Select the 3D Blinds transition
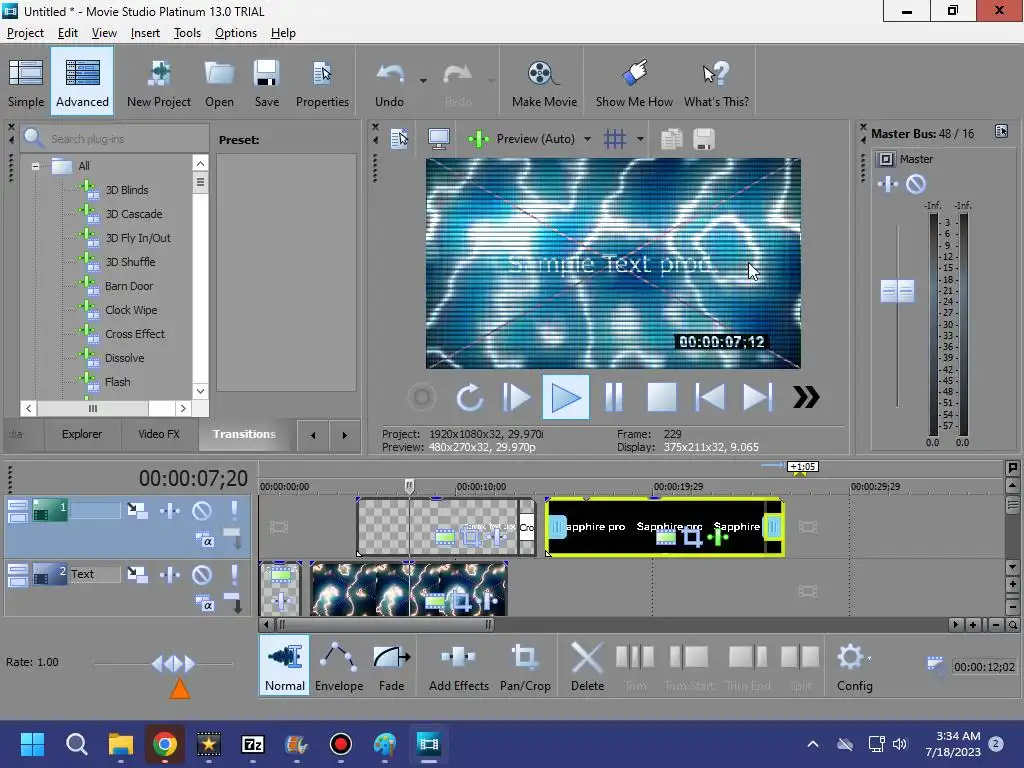Viewport: 1024px width, 768px height. [x=127, y=190]
